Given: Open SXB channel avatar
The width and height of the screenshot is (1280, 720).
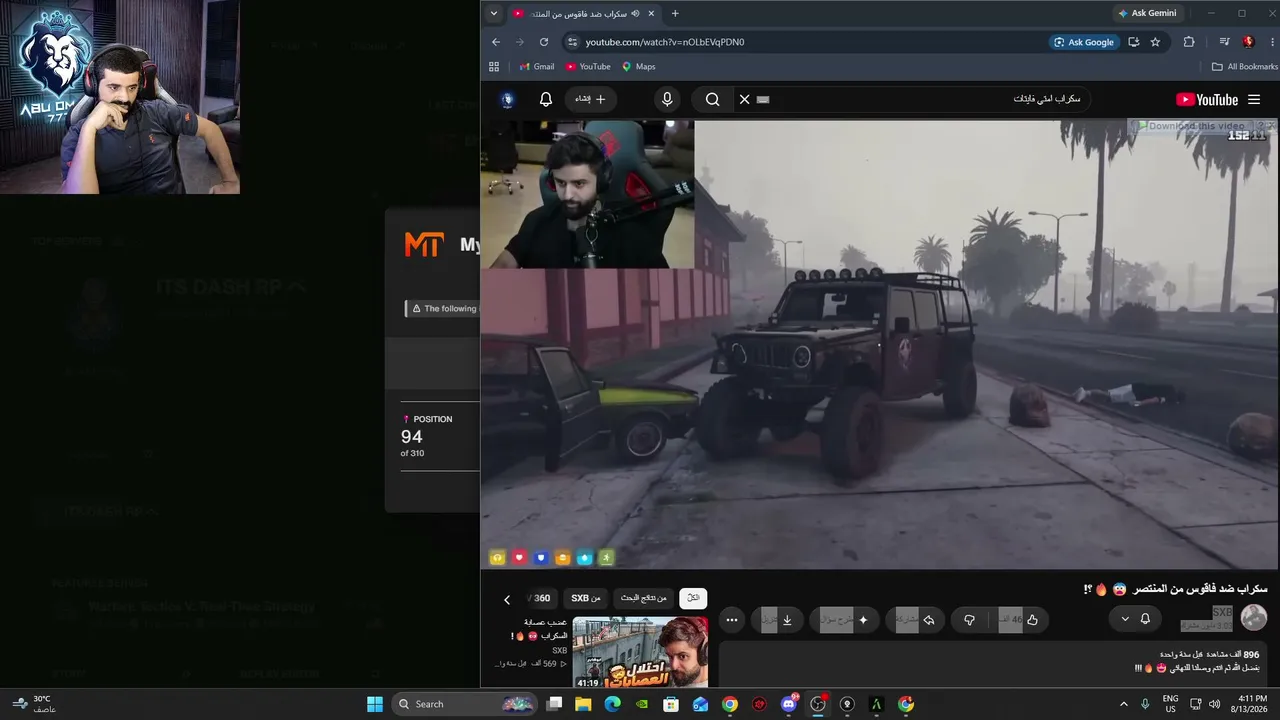Looking at the screenshot, I should (1254, 618).
